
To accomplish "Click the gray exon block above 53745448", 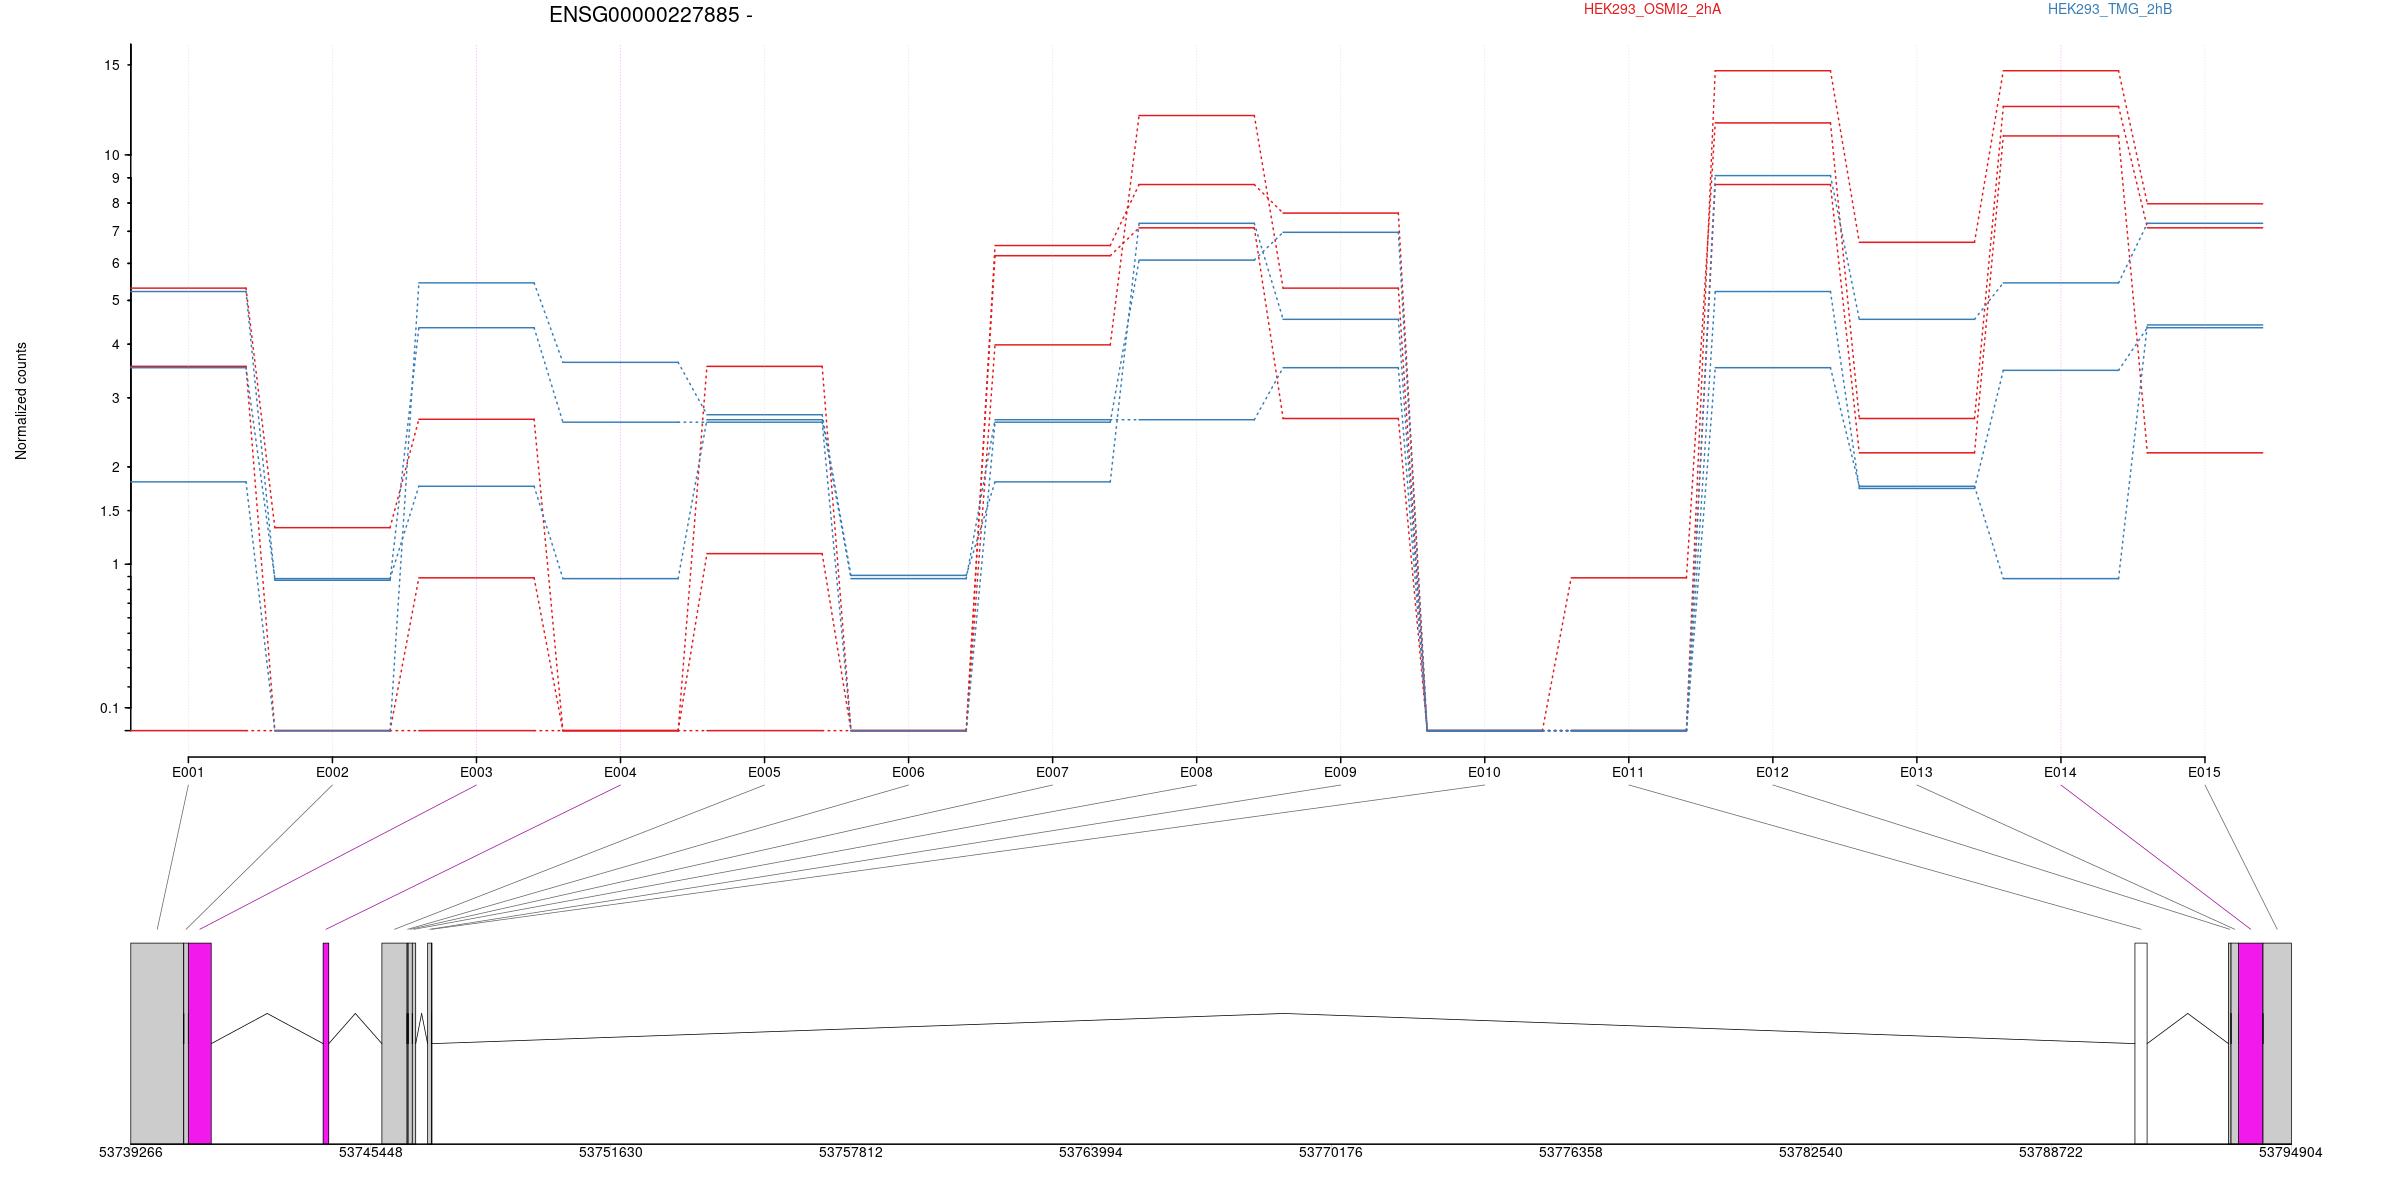I will pyautogui.click(x=394, y=1043).
